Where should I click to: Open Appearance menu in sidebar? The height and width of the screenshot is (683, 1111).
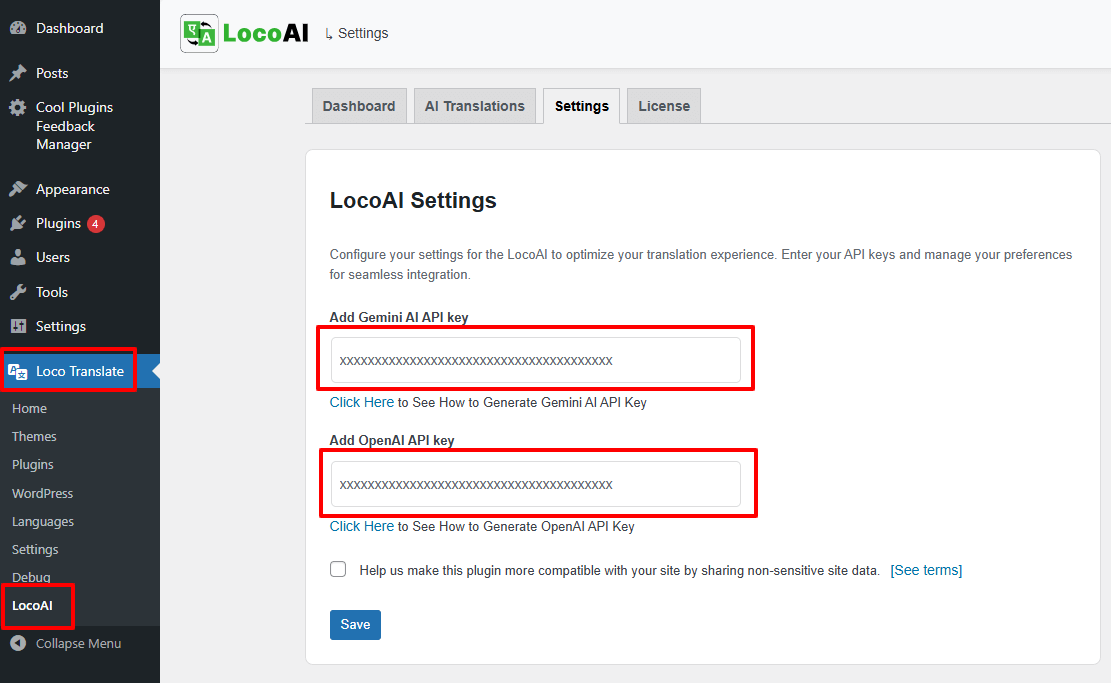click(x=72, y=189)
